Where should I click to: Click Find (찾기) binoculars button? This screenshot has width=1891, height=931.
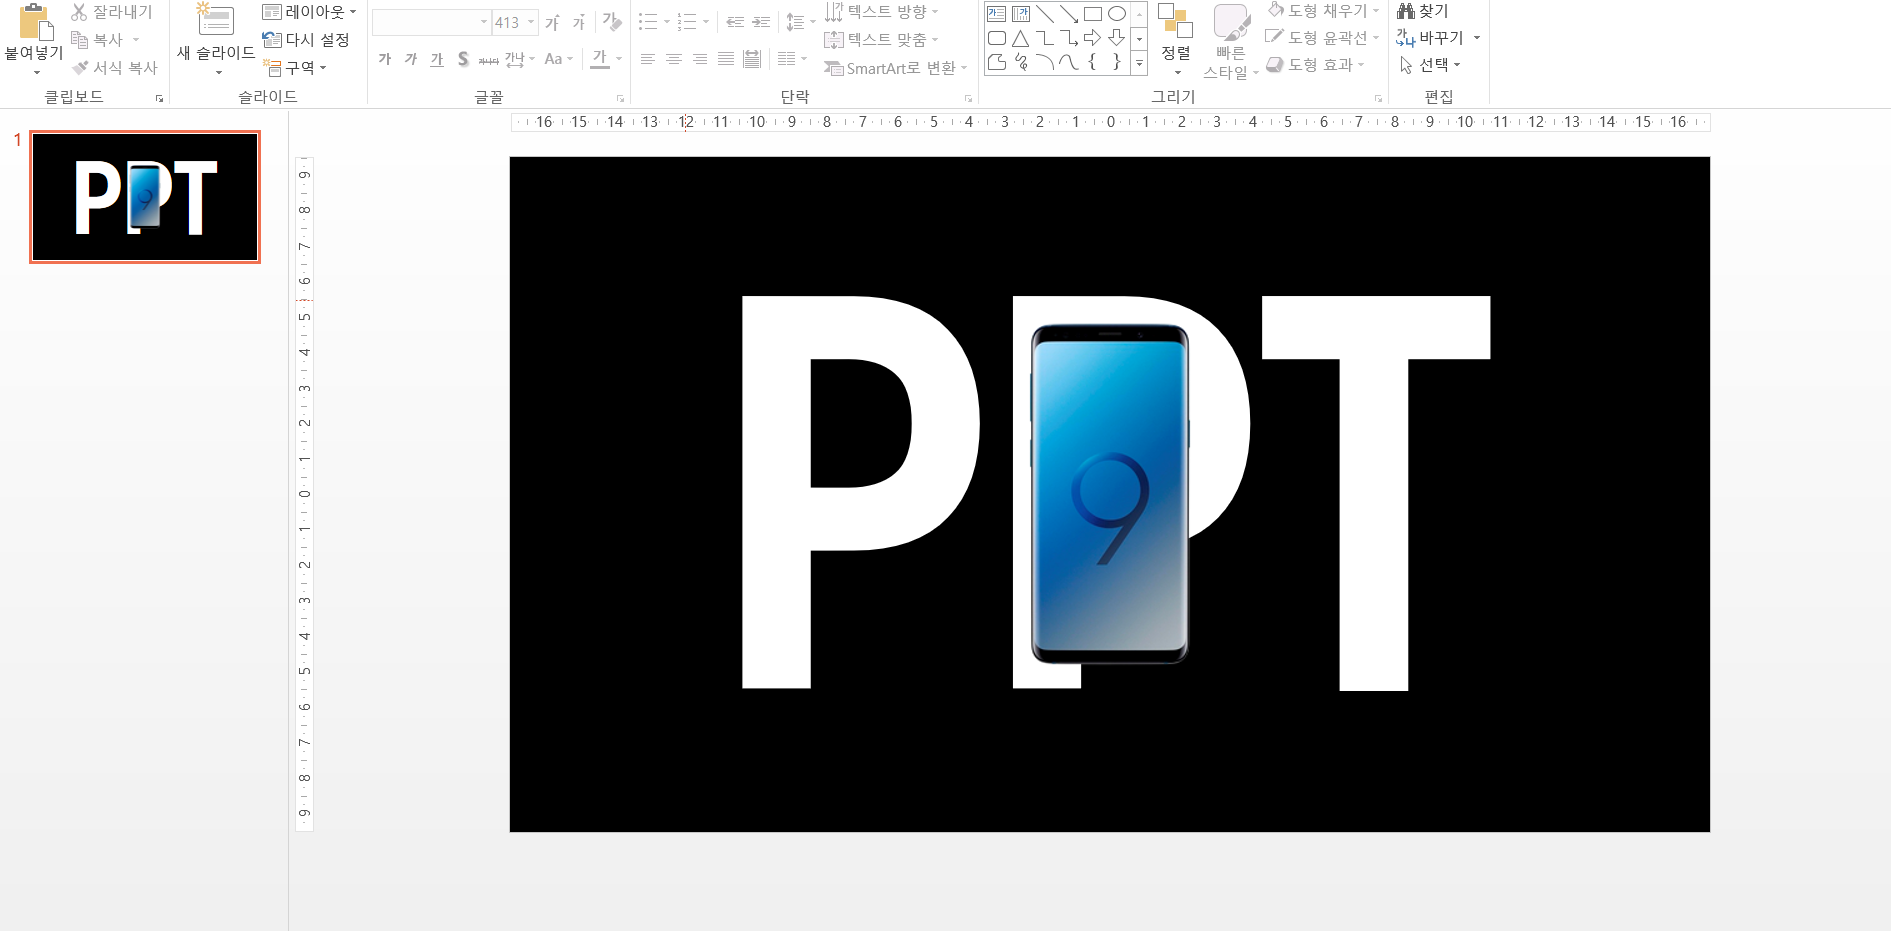(1422, 11)
